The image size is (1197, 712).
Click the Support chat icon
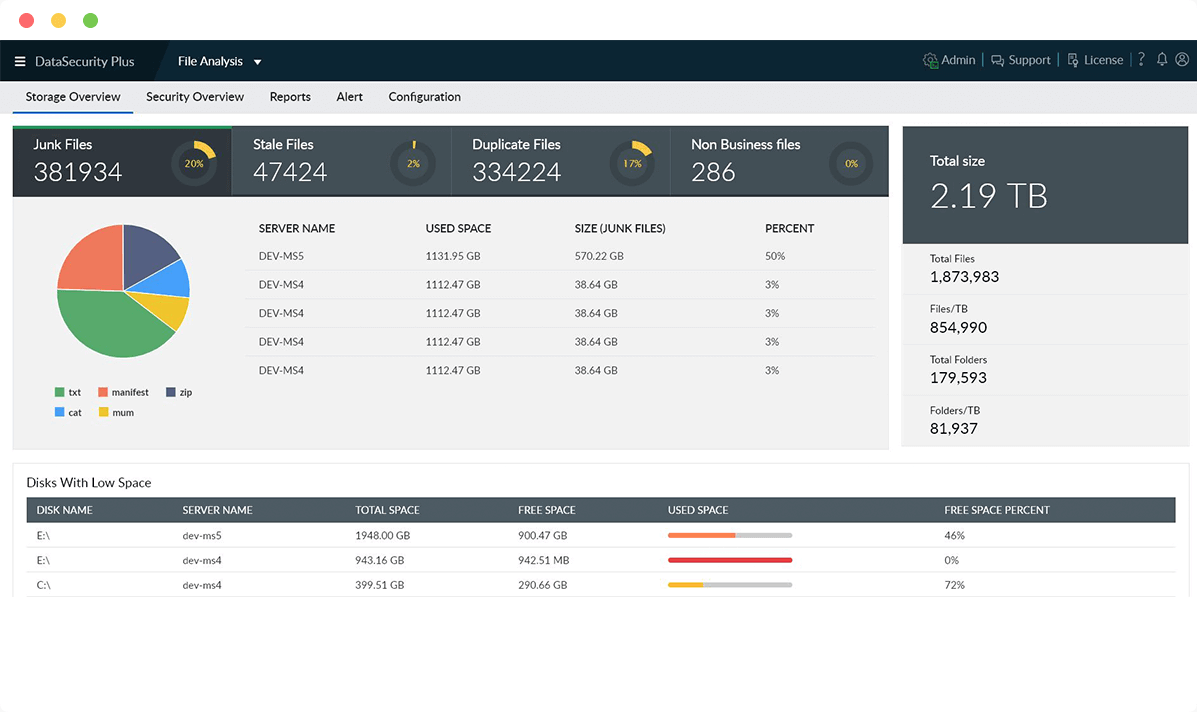tap(997, 60)
